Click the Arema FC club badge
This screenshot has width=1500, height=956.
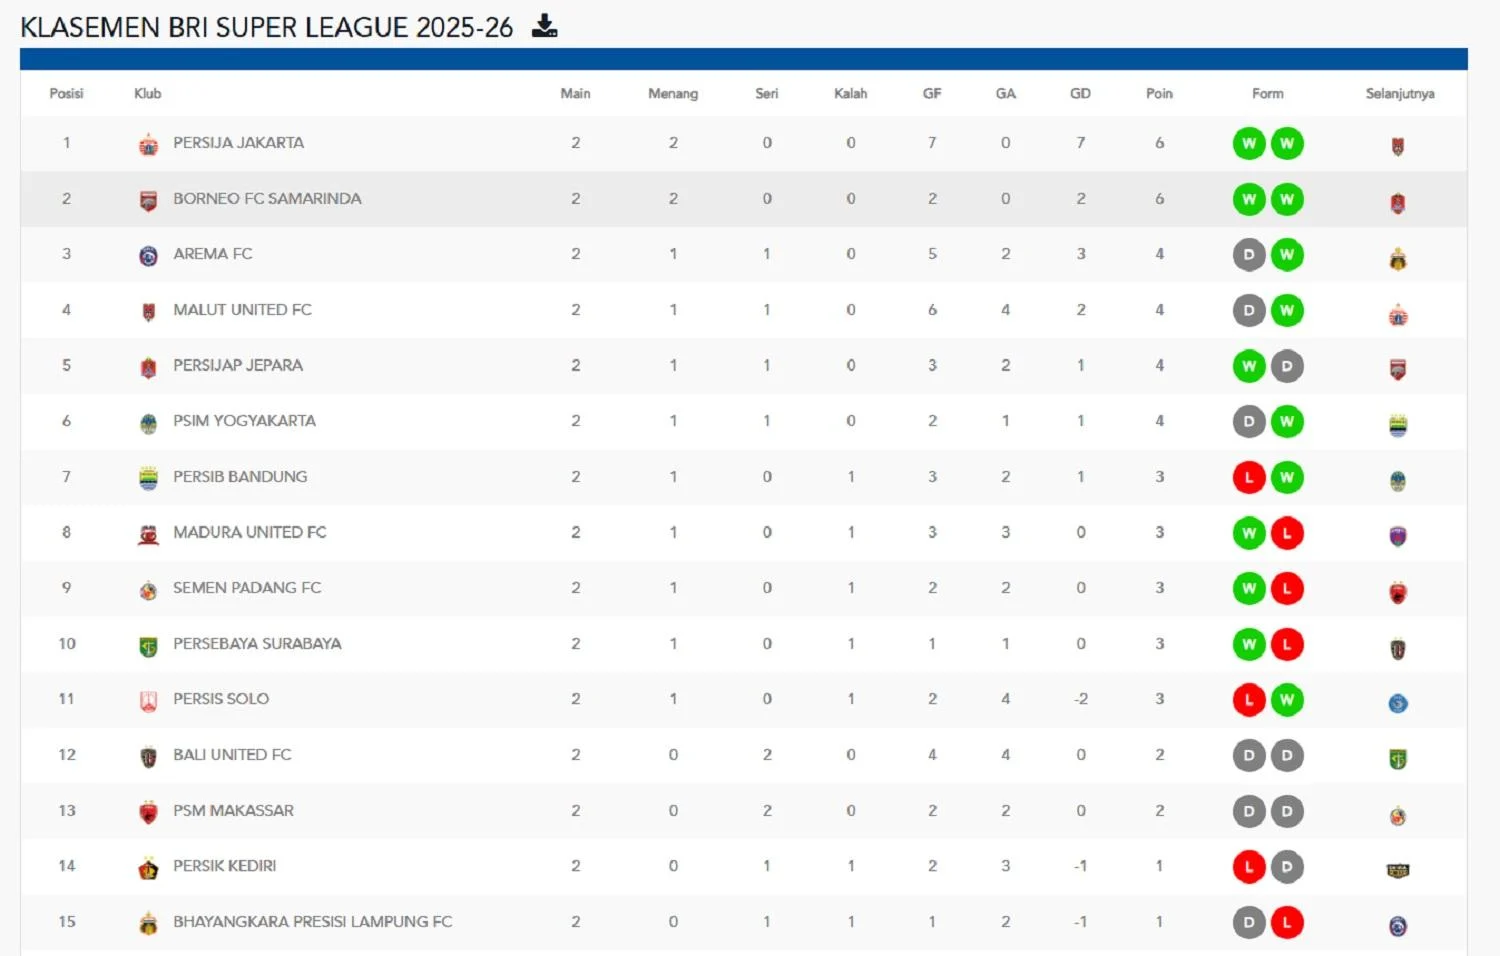148,254
